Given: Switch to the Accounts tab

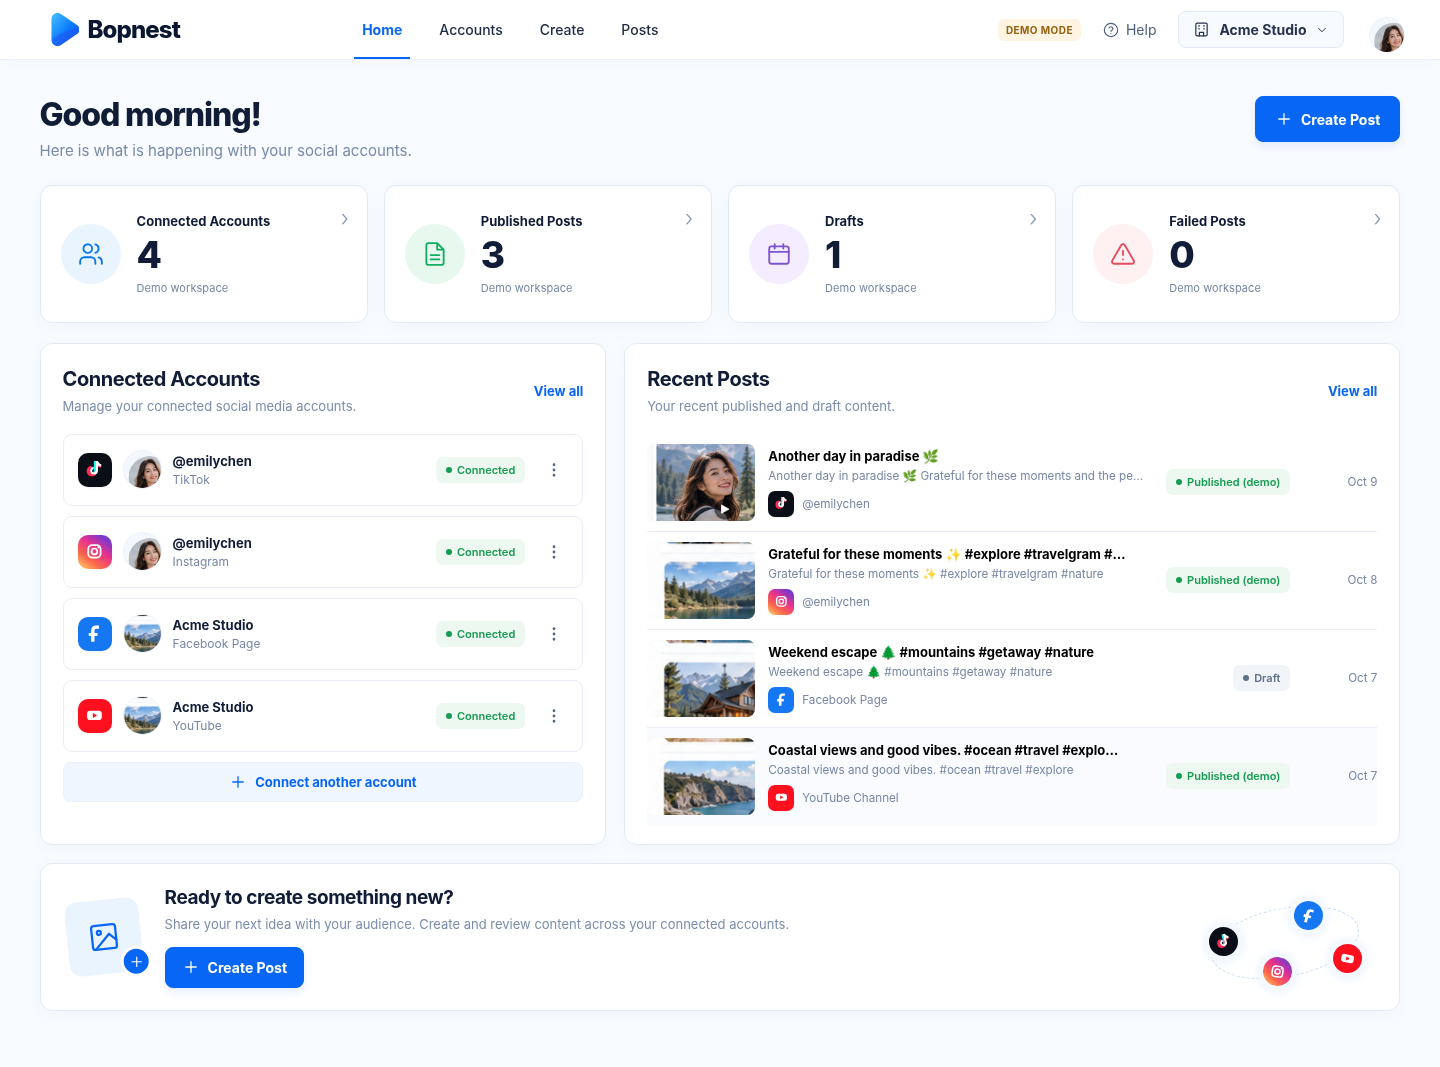Looking at the screenshot, I should (471, 30).
